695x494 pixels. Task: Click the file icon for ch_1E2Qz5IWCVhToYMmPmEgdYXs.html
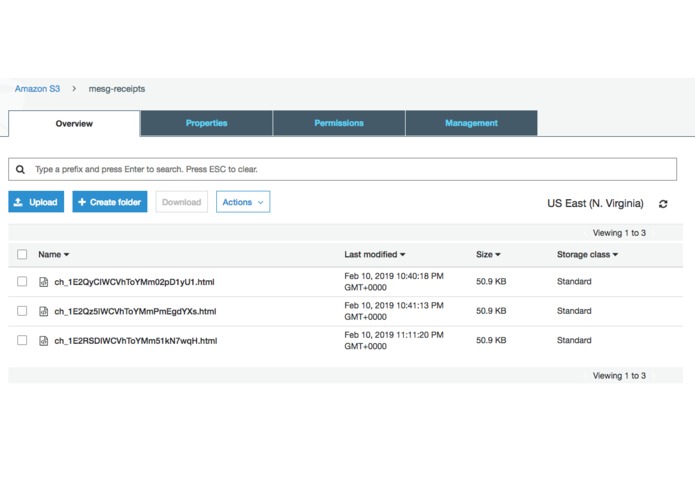[43, 311]
